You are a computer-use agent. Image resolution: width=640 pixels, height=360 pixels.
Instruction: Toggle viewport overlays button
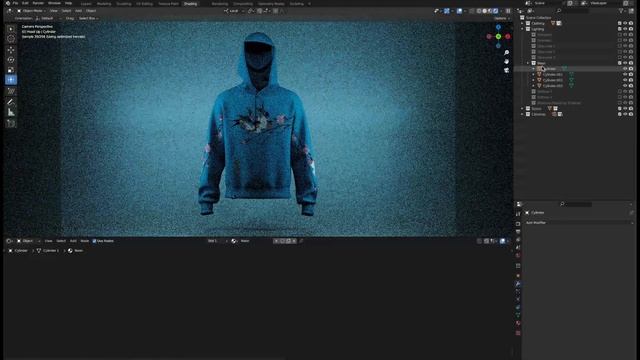coord(460,11)
